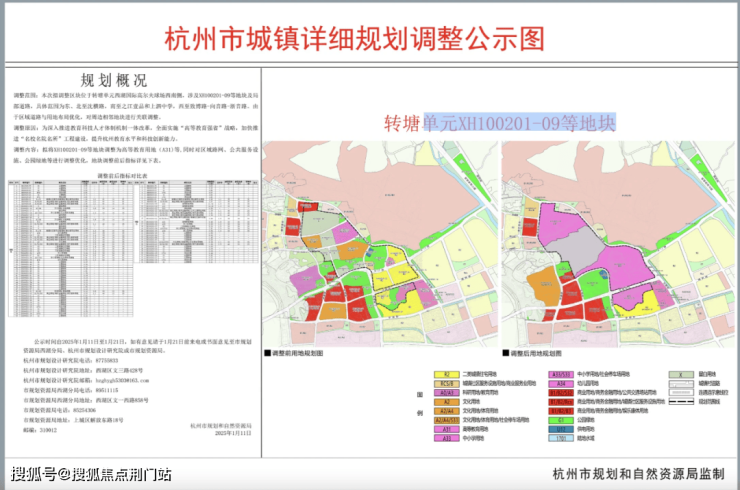
Task: Click the 调整前用地规划图 caption
Action: click(x=297, y=353)
